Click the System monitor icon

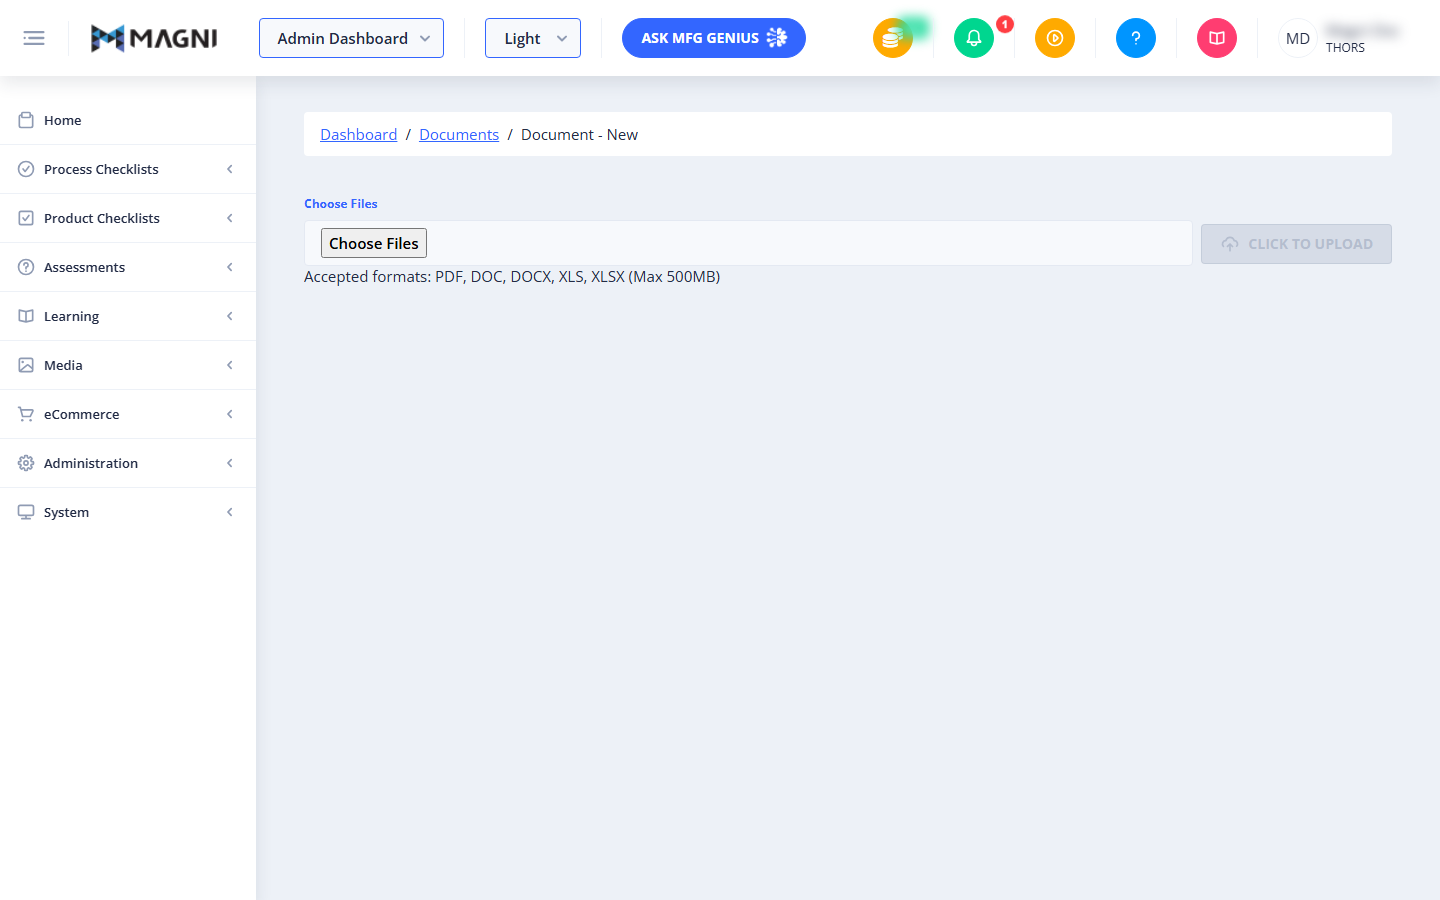pos(26,512)
